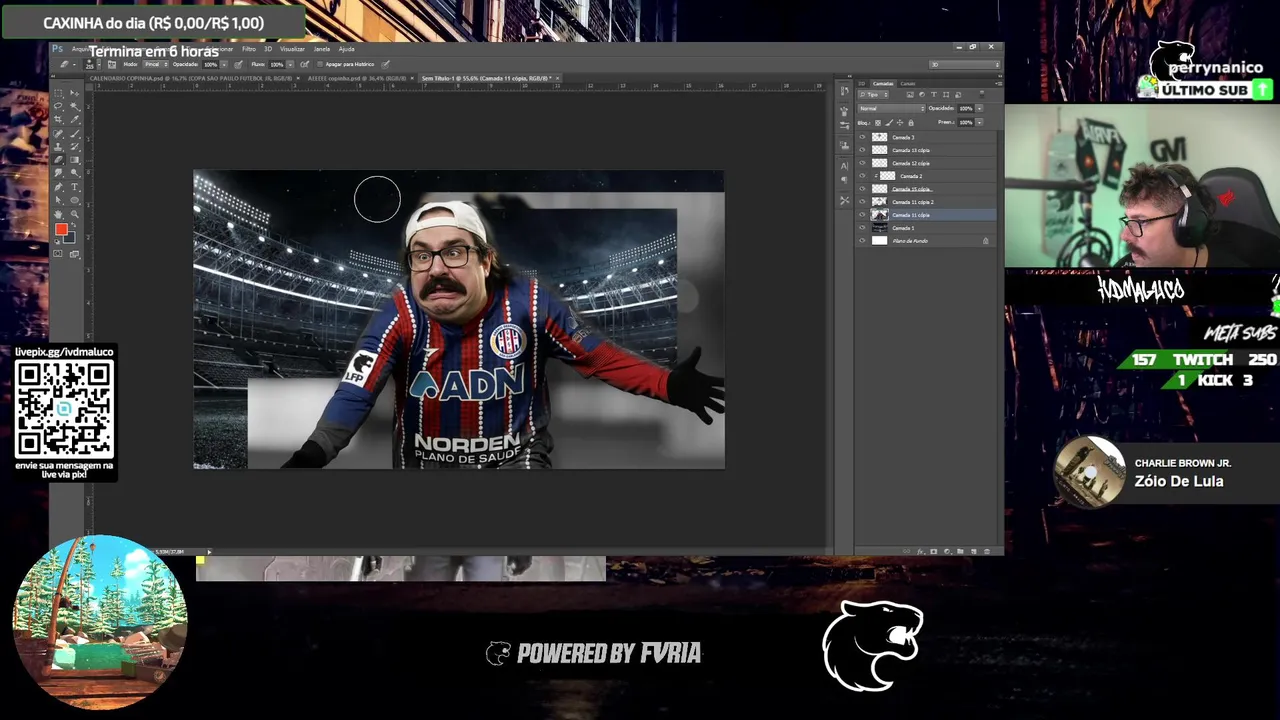Open layer Preenchimento dropdown arrow
This screenshot has width=1280, height=720.
(x=979, y=122)
